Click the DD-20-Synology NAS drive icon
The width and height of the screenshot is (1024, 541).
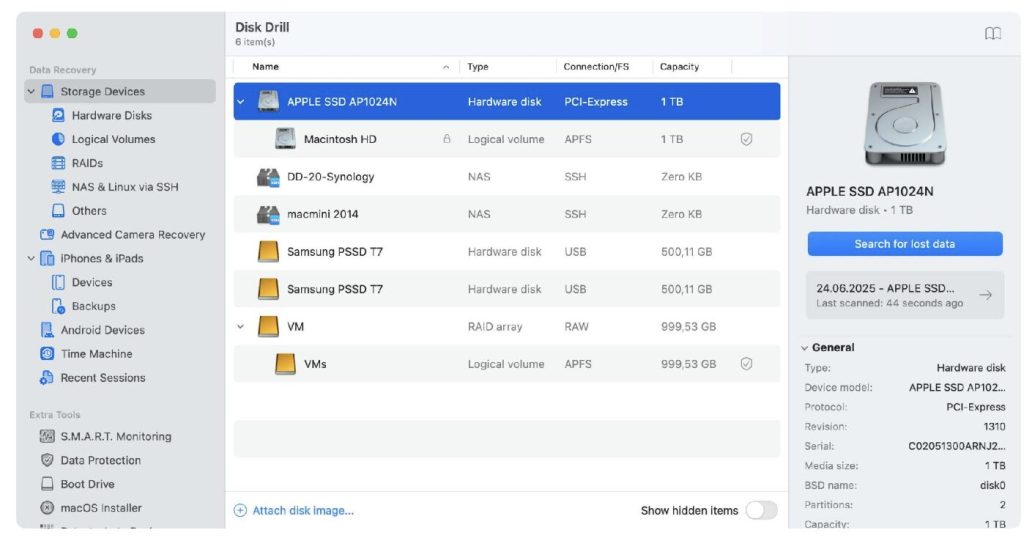click(268, 176)
